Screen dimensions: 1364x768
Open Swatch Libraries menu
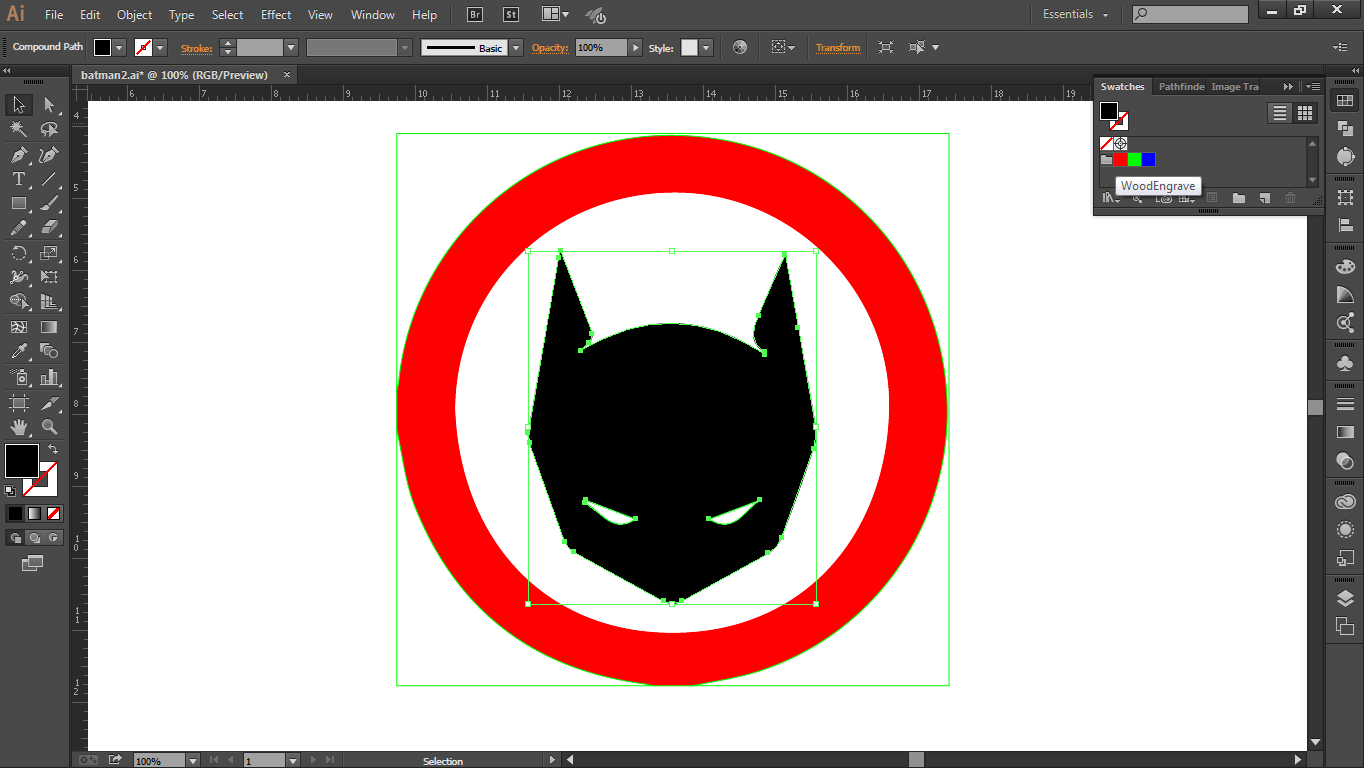(1111, 198)
